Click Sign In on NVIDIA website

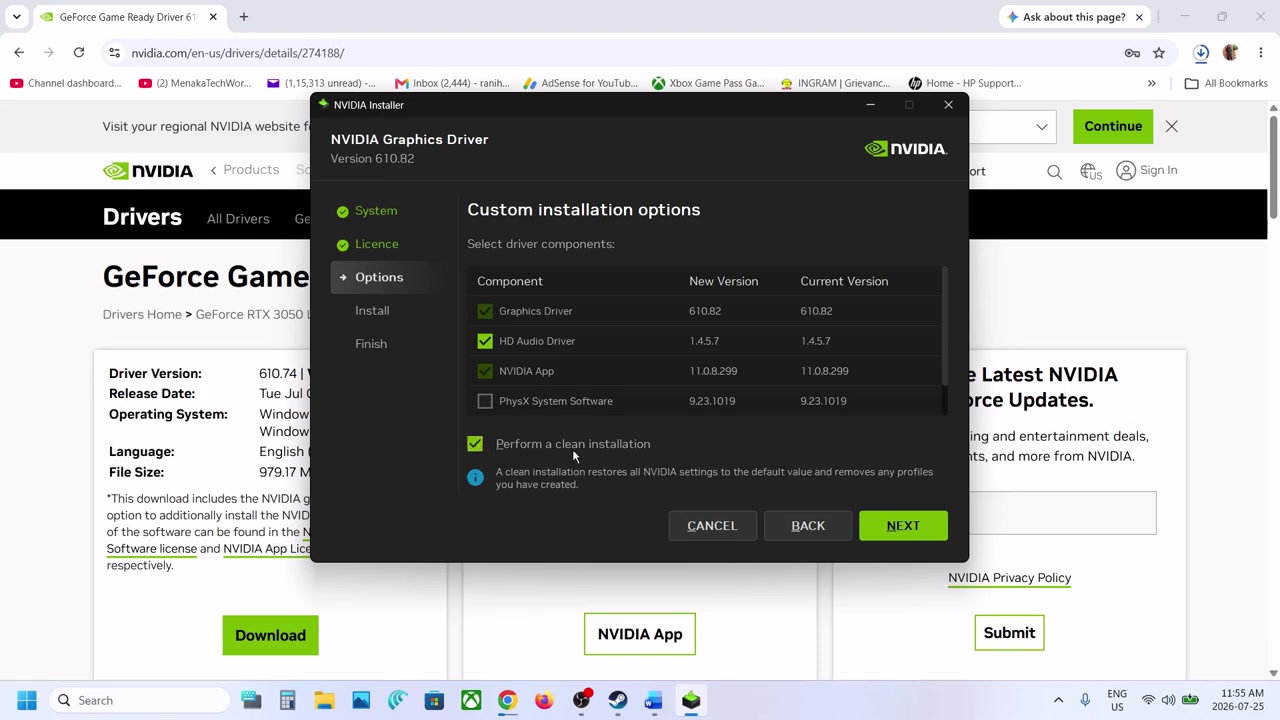pos(1146,170)
